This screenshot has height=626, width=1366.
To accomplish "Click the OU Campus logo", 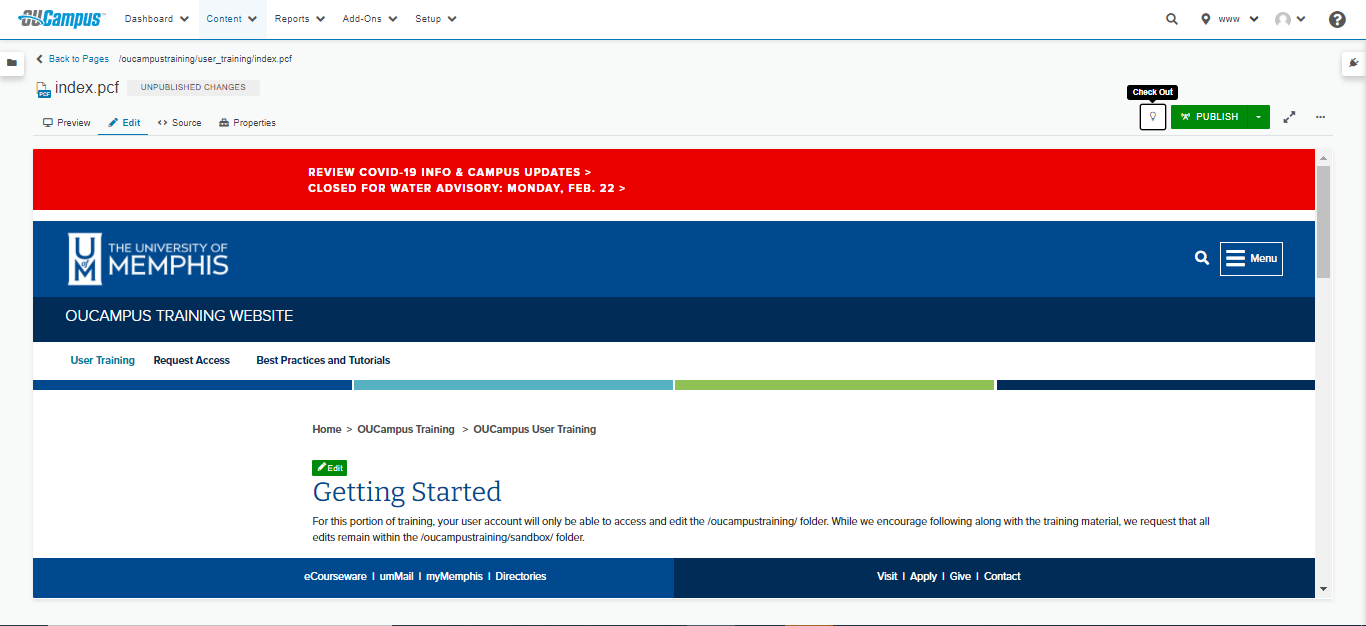I will [60, 17].
